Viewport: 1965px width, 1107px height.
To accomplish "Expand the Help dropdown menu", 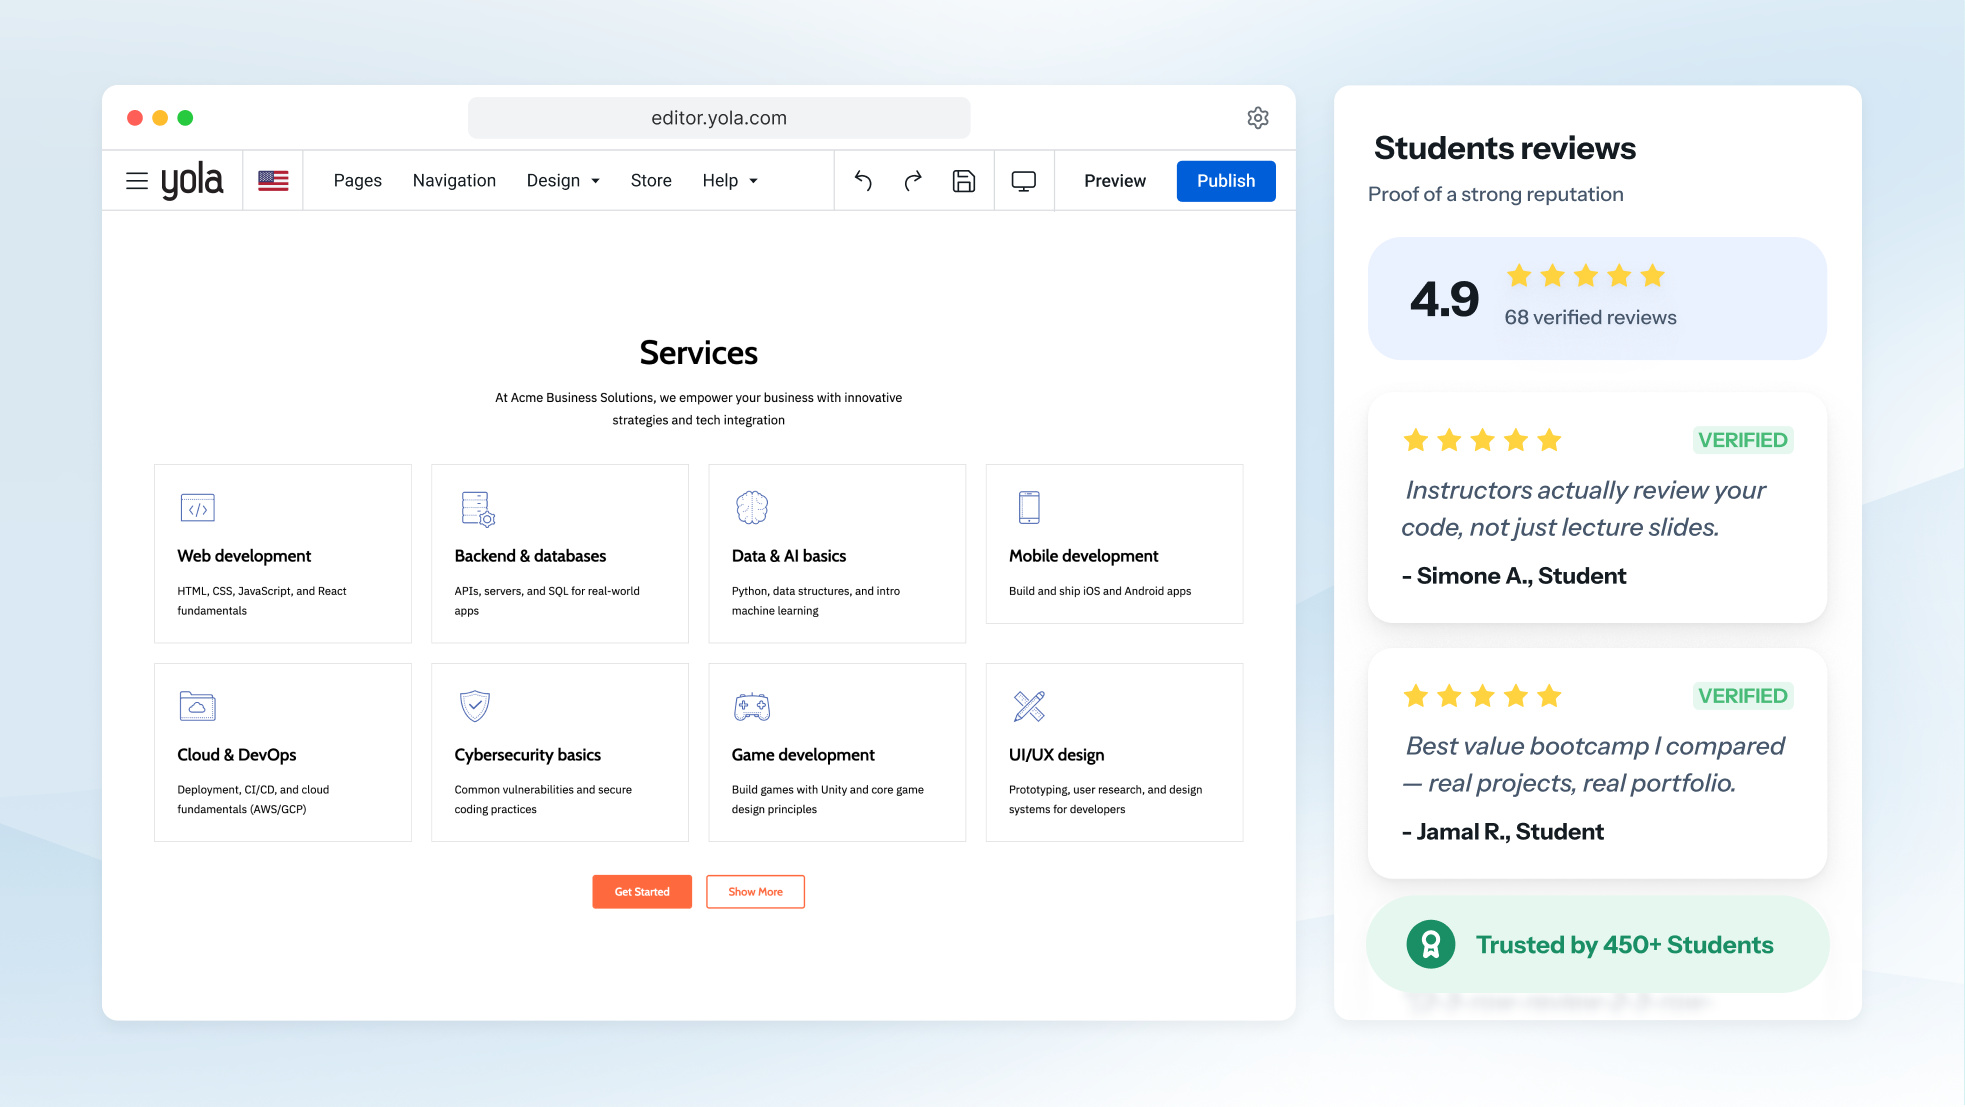I will click(730, 181).
